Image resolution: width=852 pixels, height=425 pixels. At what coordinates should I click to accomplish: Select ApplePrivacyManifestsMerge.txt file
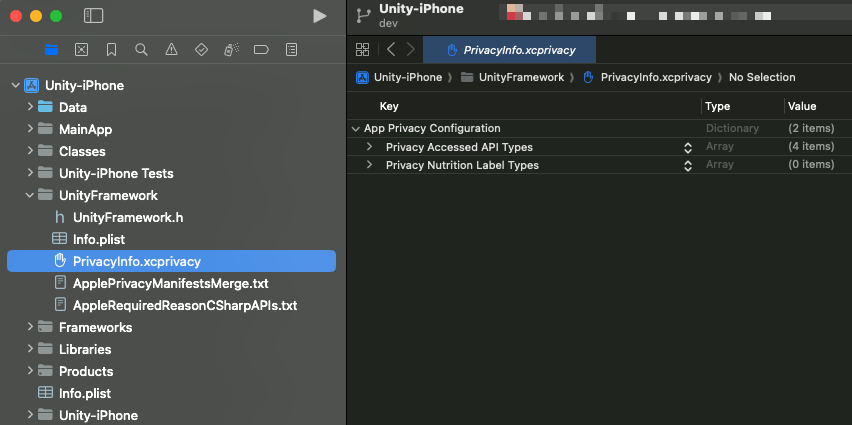[171, 283]
